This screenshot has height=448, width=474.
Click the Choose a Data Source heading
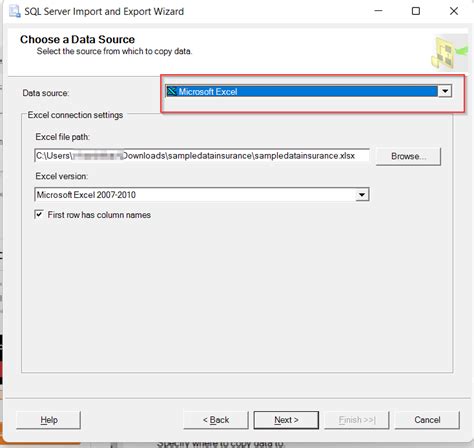(77, 39)
